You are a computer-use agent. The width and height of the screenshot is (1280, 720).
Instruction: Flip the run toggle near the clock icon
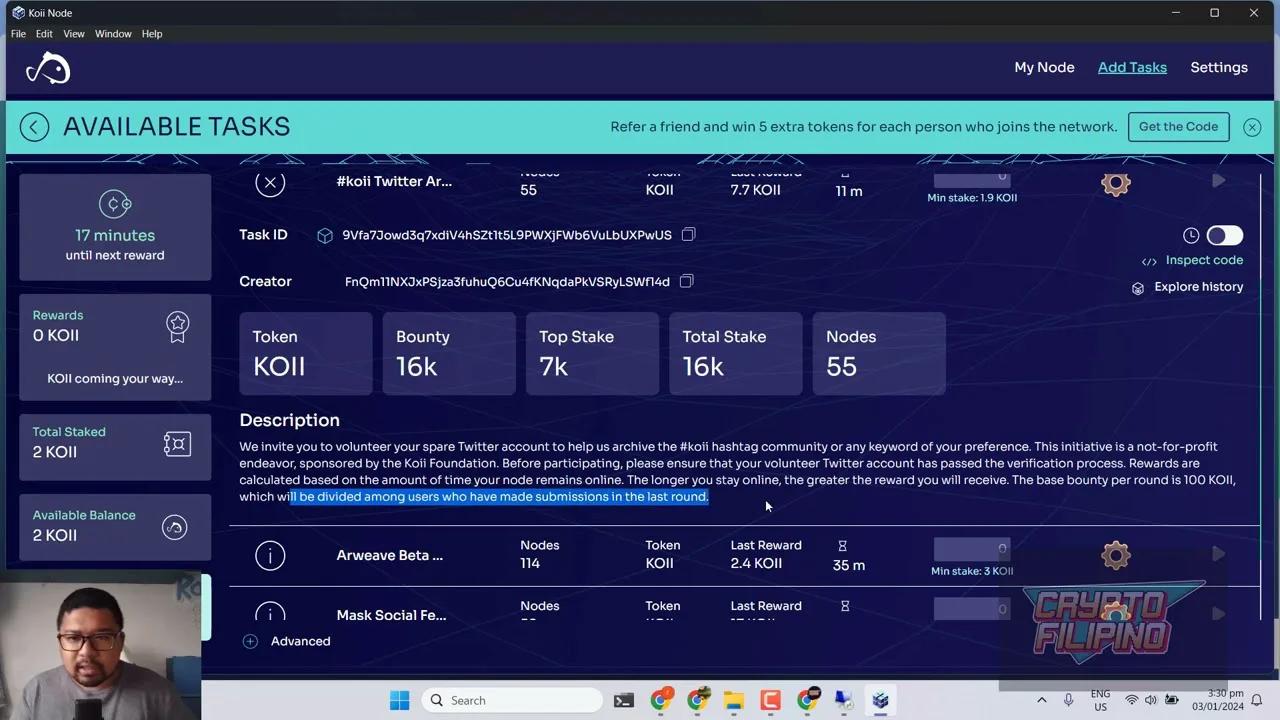(1224, 235)
